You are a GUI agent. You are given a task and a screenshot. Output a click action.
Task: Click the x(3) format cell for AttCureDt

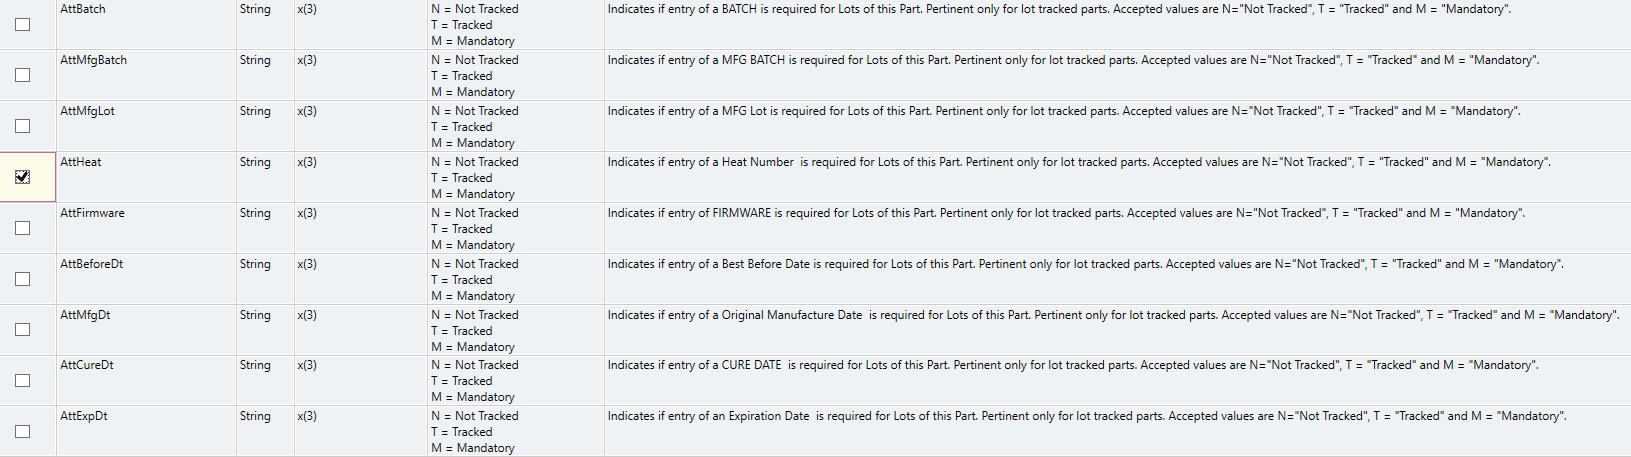pos(307,365)
